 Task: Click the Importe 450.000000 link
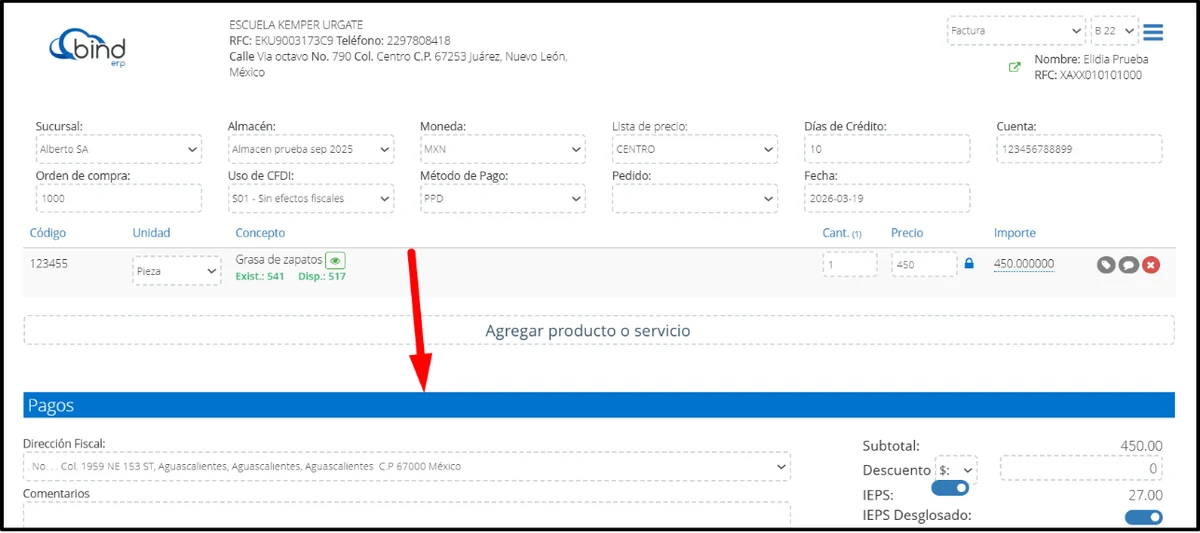pos(1024,264)
